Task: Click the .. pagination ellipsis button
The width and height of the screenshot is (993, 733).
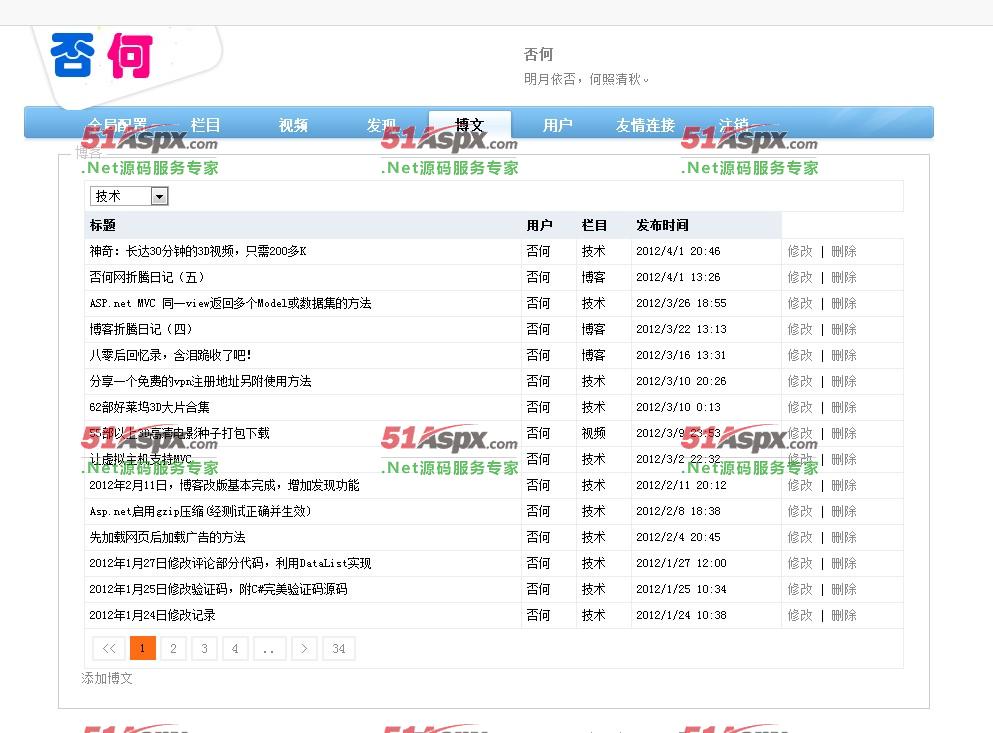Action: [268, 649]
